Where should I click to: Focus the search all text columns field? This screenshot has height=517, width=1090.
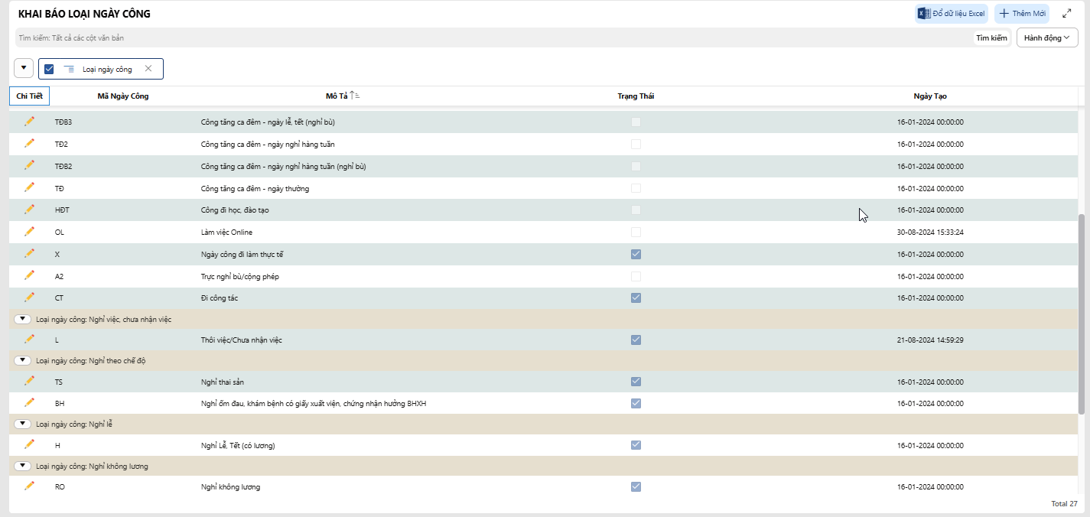pos(492,38)
